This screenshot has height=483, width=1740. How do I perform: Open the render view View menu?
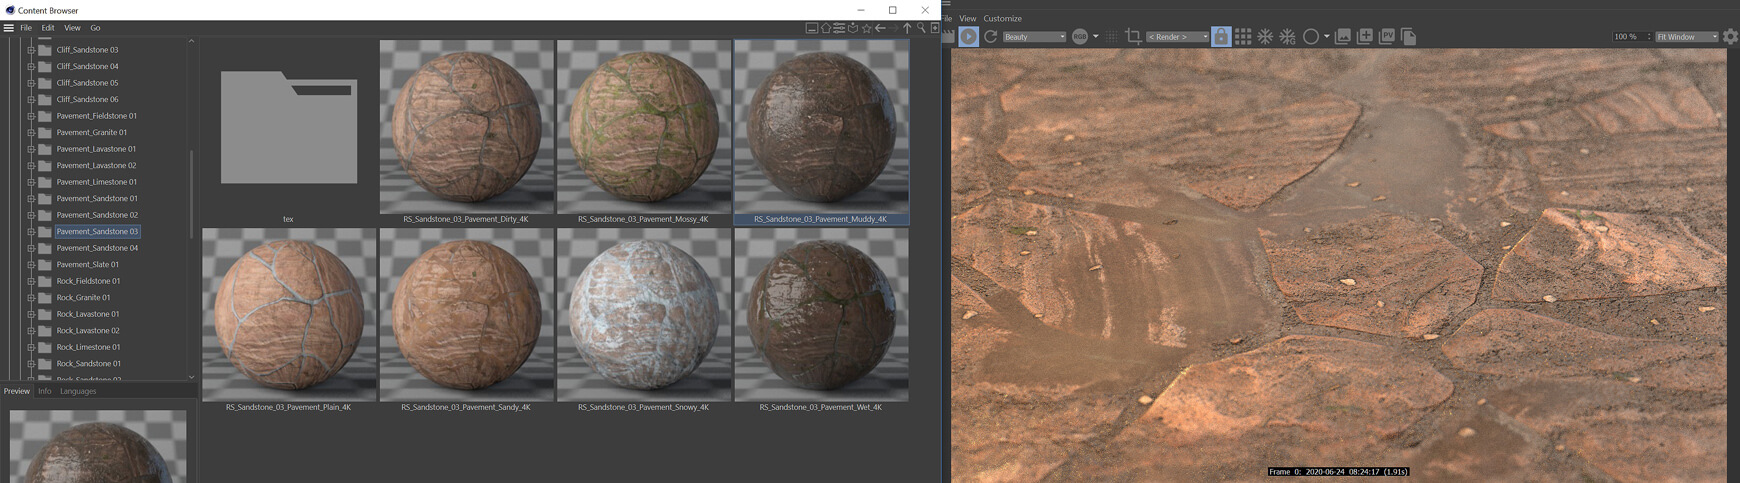(968, 18)
